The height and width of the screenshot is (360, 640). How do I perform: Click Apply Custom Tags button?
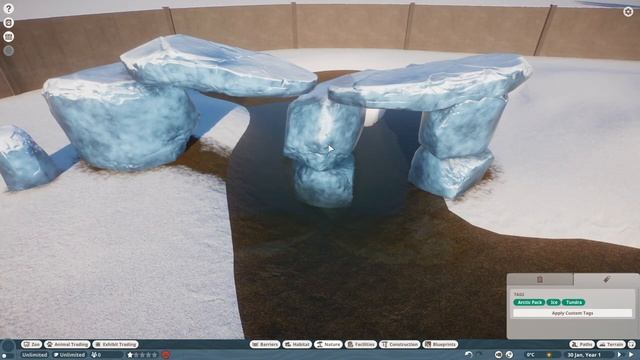tap(572, 313)
